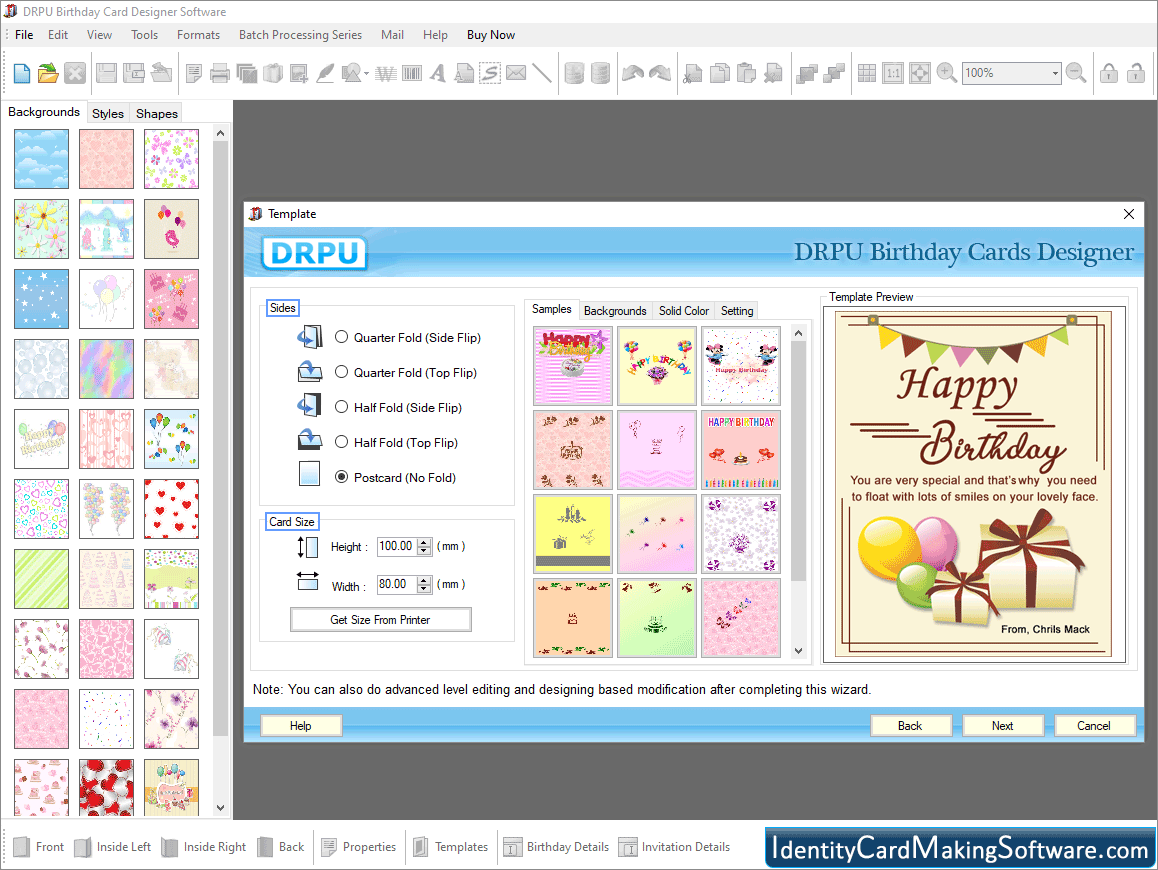Click the Lock padlock icon

point(1109,73)
